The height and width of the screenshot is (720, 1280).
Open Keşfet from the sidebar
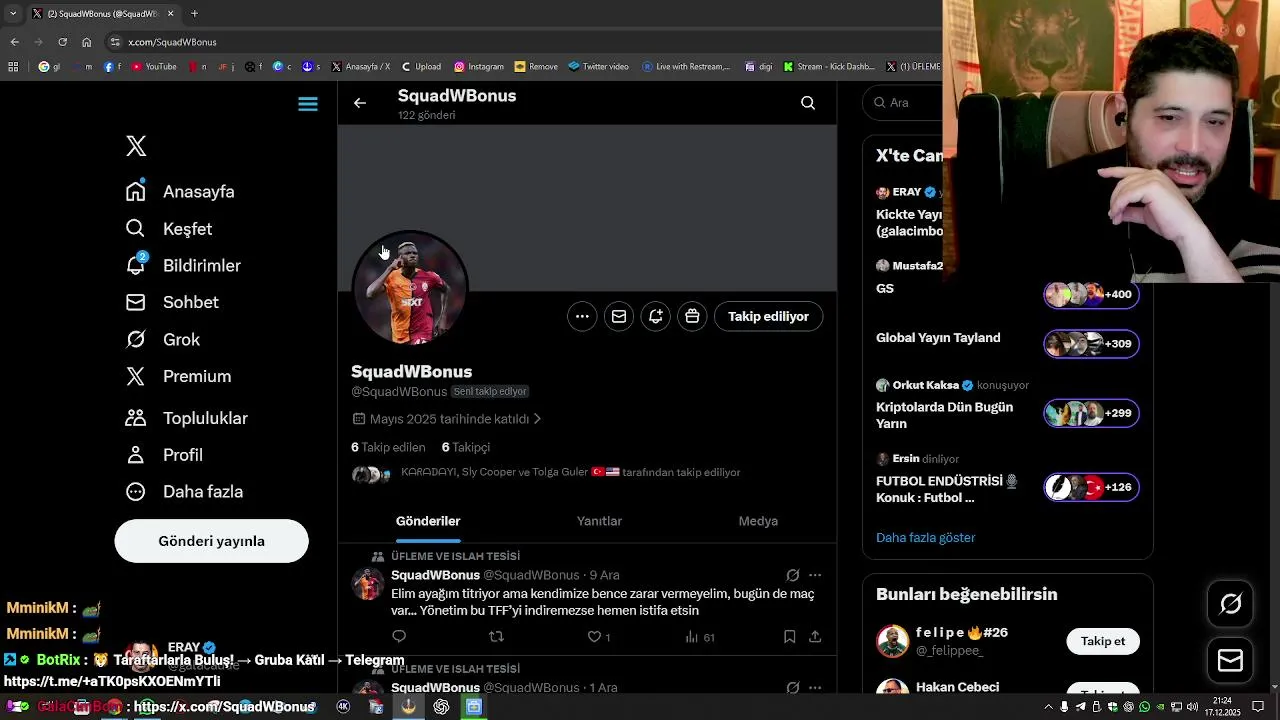169,228
